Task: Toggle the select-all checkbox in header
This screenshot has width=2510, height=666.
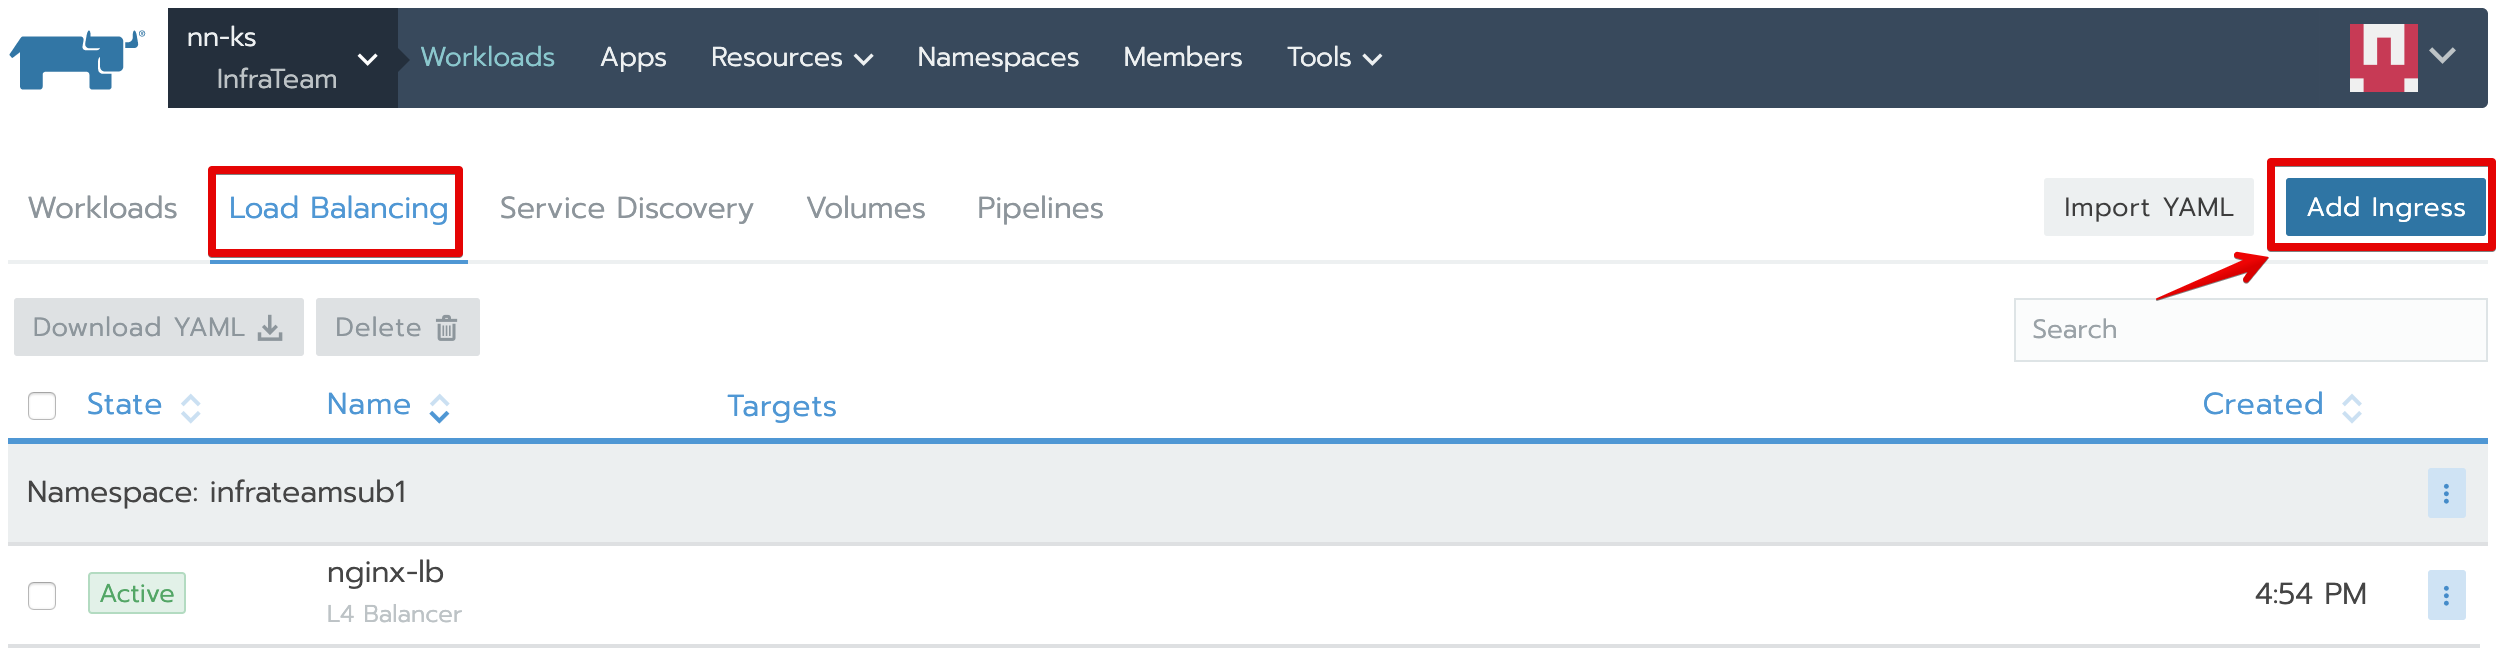Action: (42, 406)
